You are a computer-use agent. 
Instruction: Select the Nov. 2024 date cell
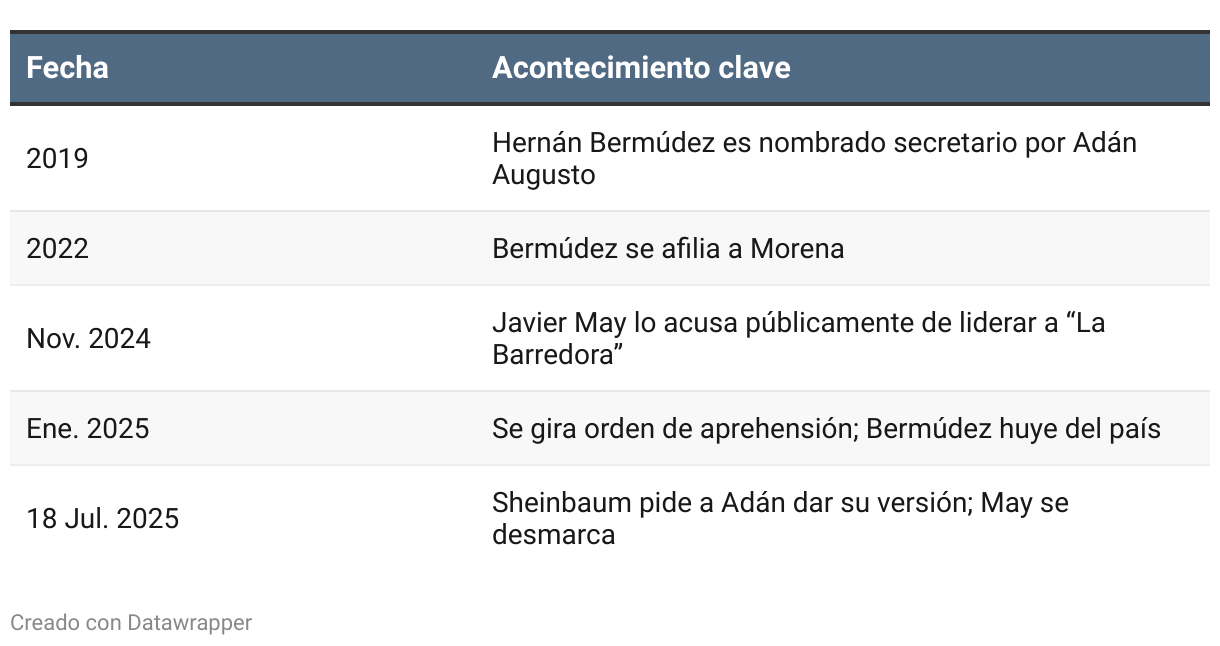(88, 338)
